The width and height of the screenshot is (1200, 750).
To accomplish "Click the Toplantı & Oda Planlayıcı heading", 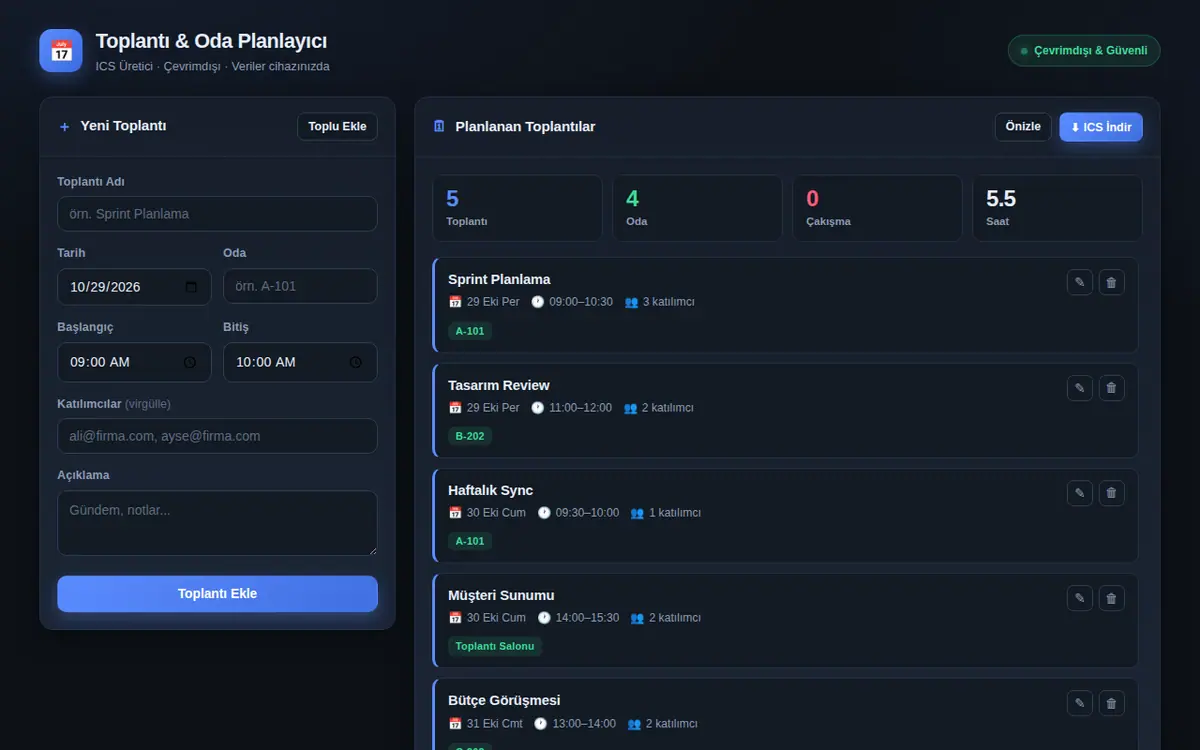I will 211,42.
